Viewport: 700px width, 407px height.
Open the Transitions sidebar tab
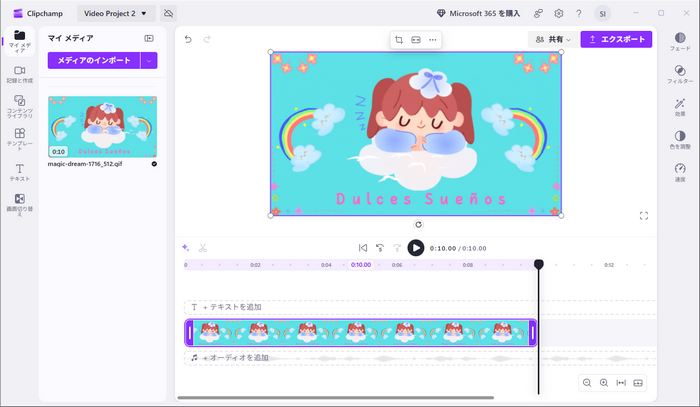coord(19,205)
